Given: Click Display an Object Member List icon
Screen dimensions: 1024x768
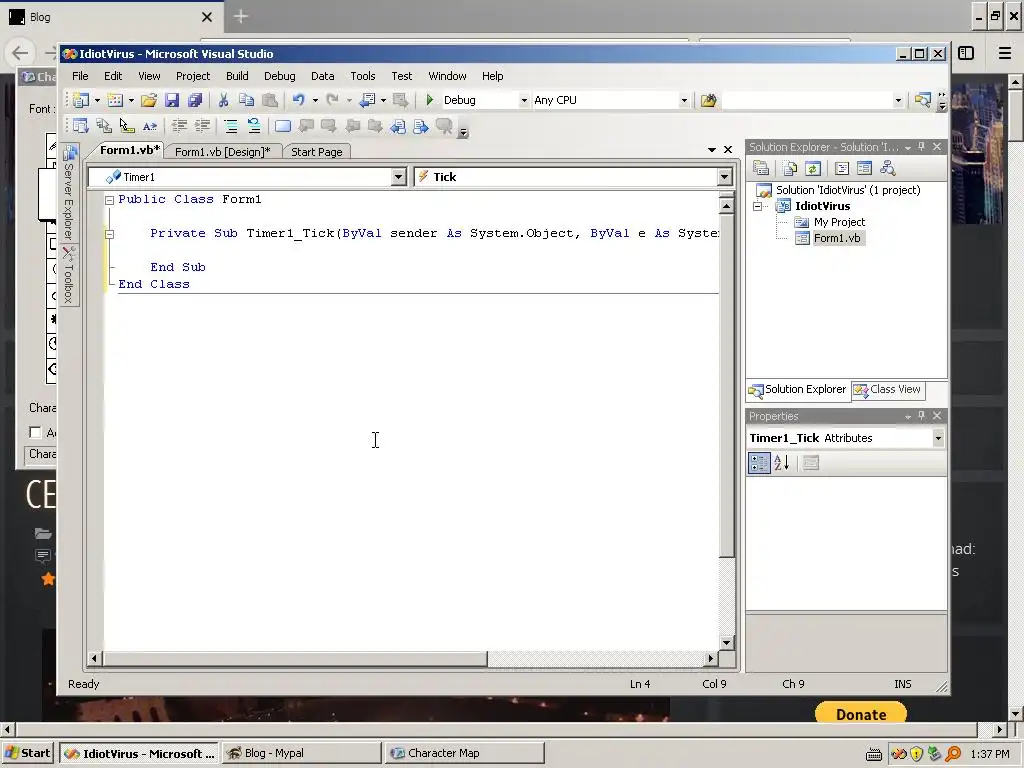Looking at the screenshot, I should click(80, 126).
